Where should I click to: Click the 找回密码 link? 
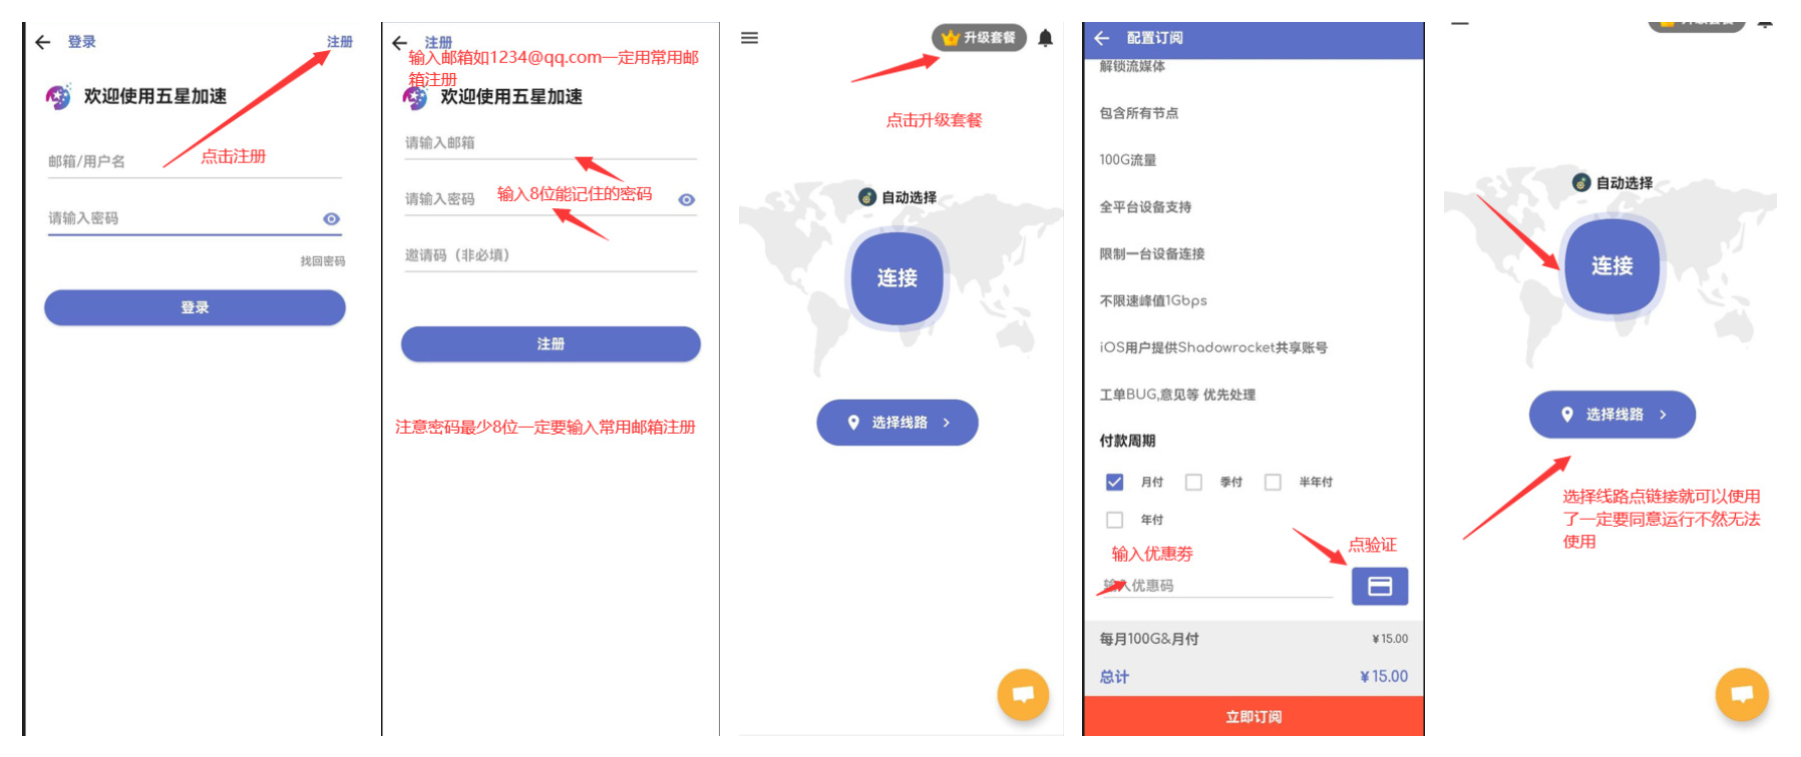(x=322, y=261)
